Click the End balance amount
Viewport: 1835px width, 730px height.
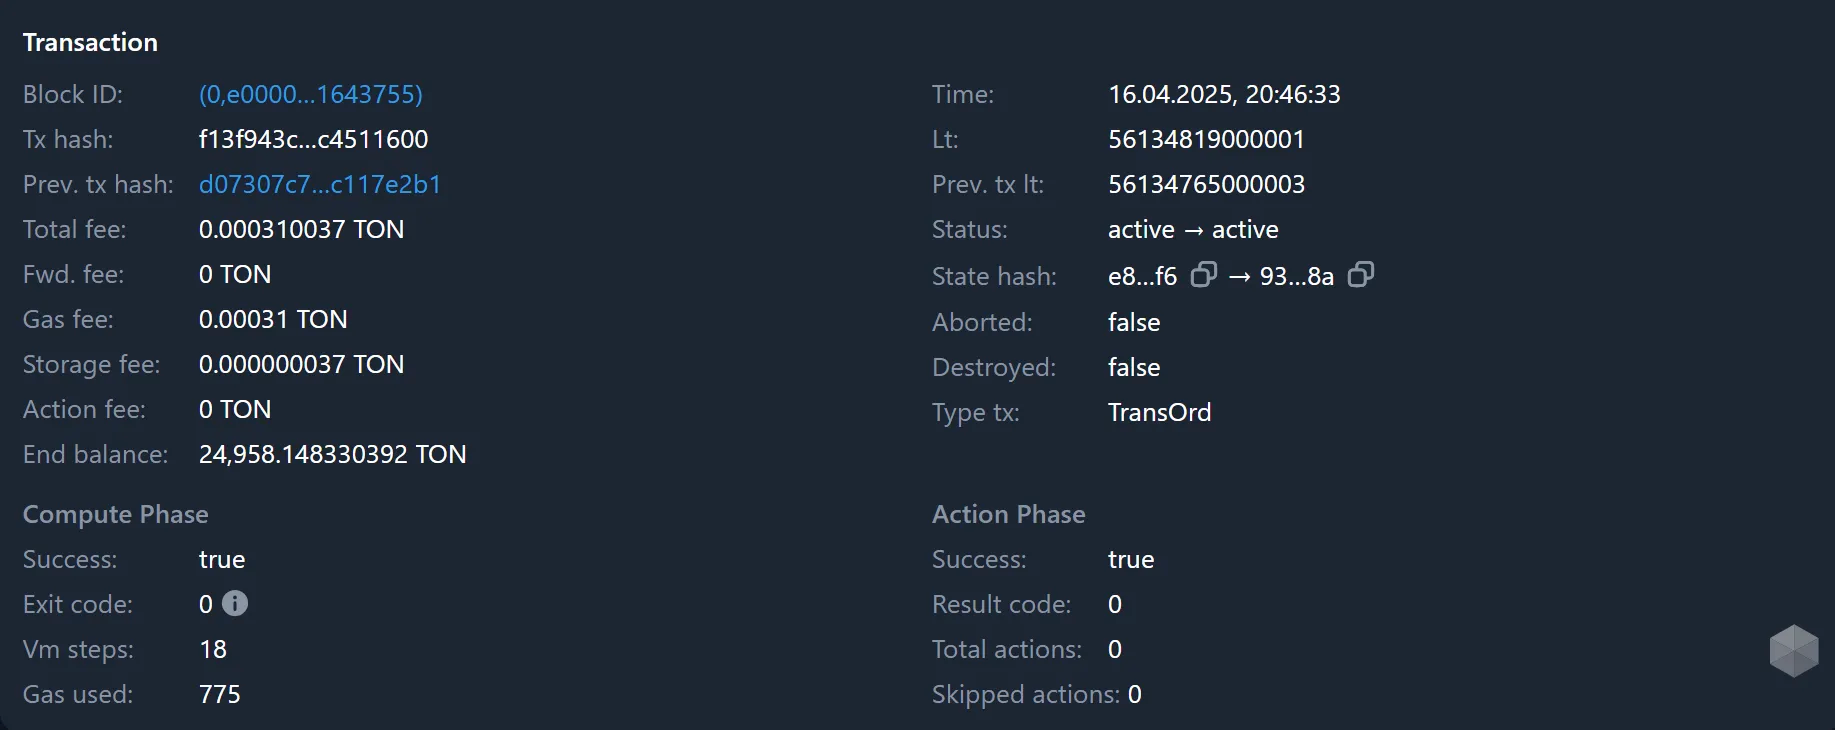(332, 454)
